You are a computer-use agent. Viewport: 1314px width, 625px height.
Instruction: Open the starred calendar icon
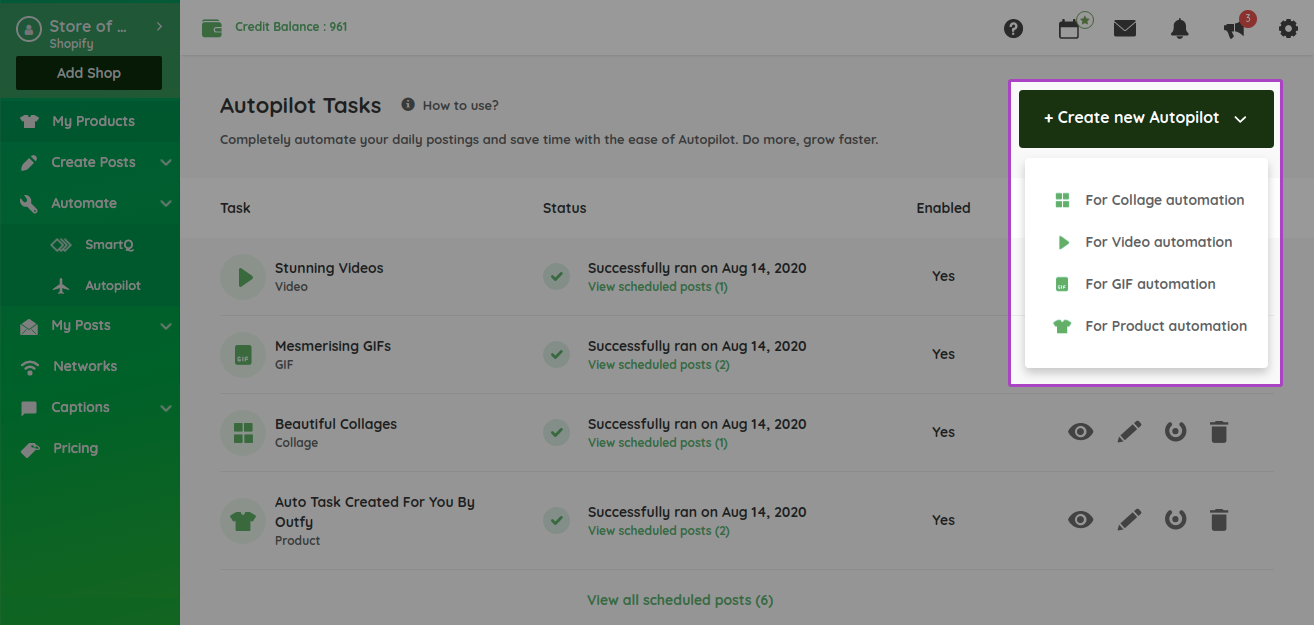click(1070, 29)
